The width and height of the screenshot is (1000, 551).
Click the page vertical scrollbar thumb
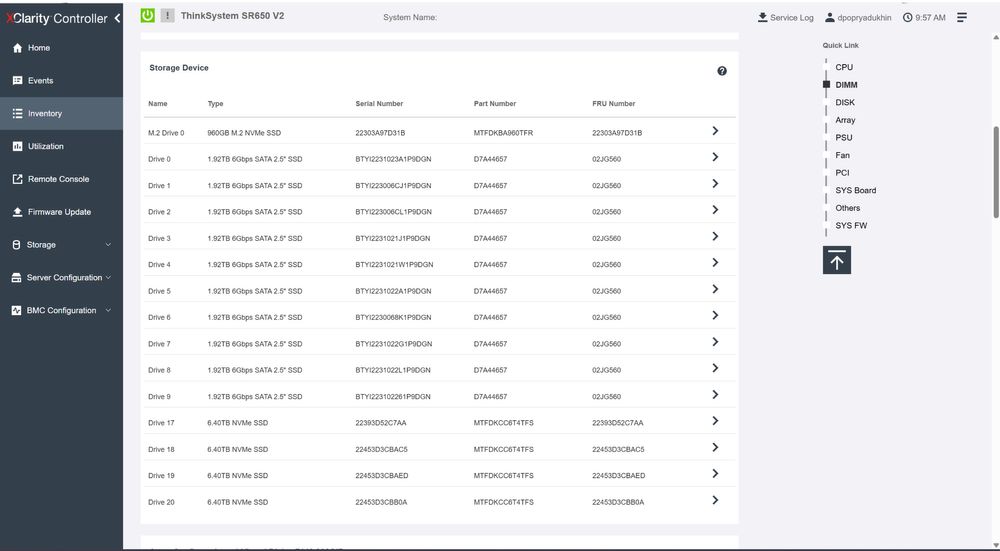click(996, 172)
